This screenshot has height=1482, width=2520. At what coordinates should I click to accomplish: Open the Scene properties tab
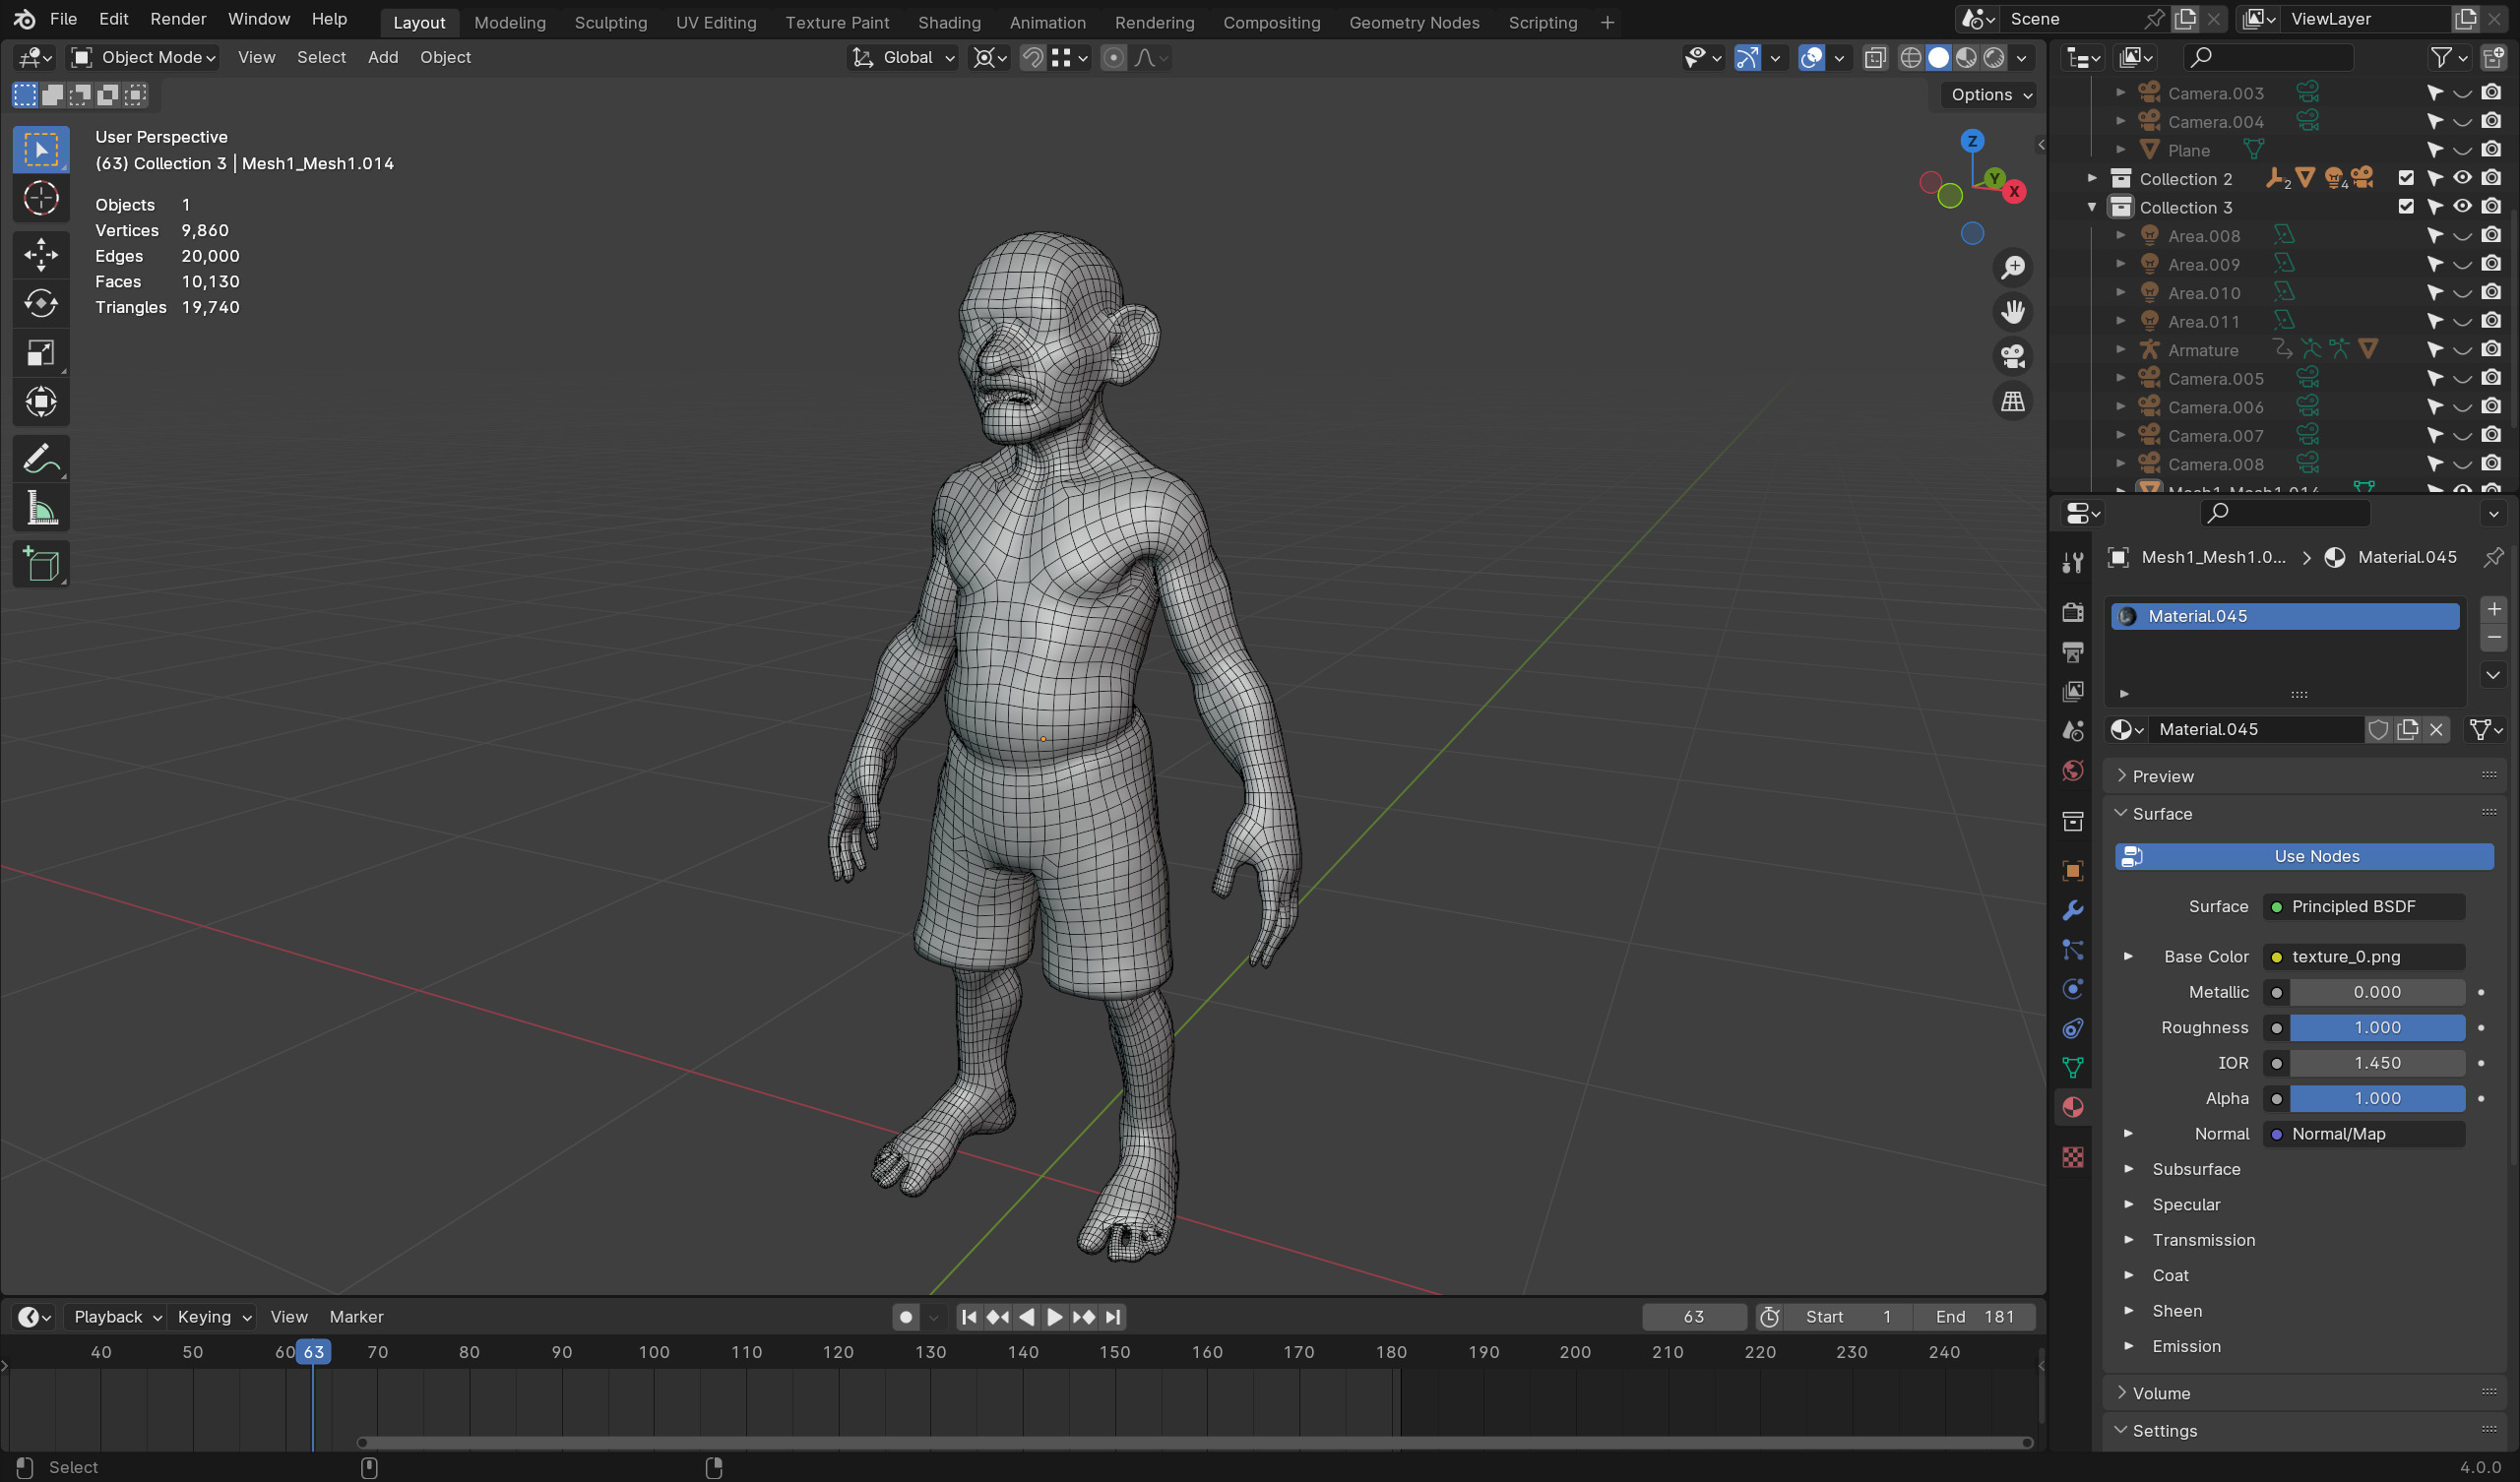tap(2073, 731)
